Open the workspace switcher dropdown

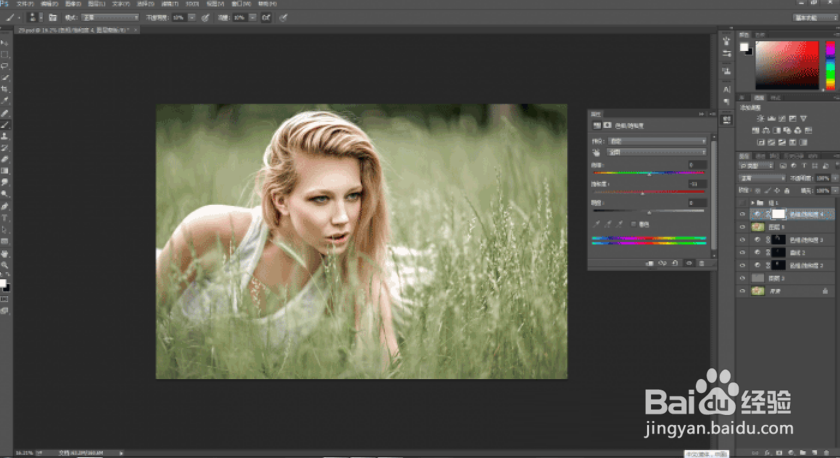815,18
